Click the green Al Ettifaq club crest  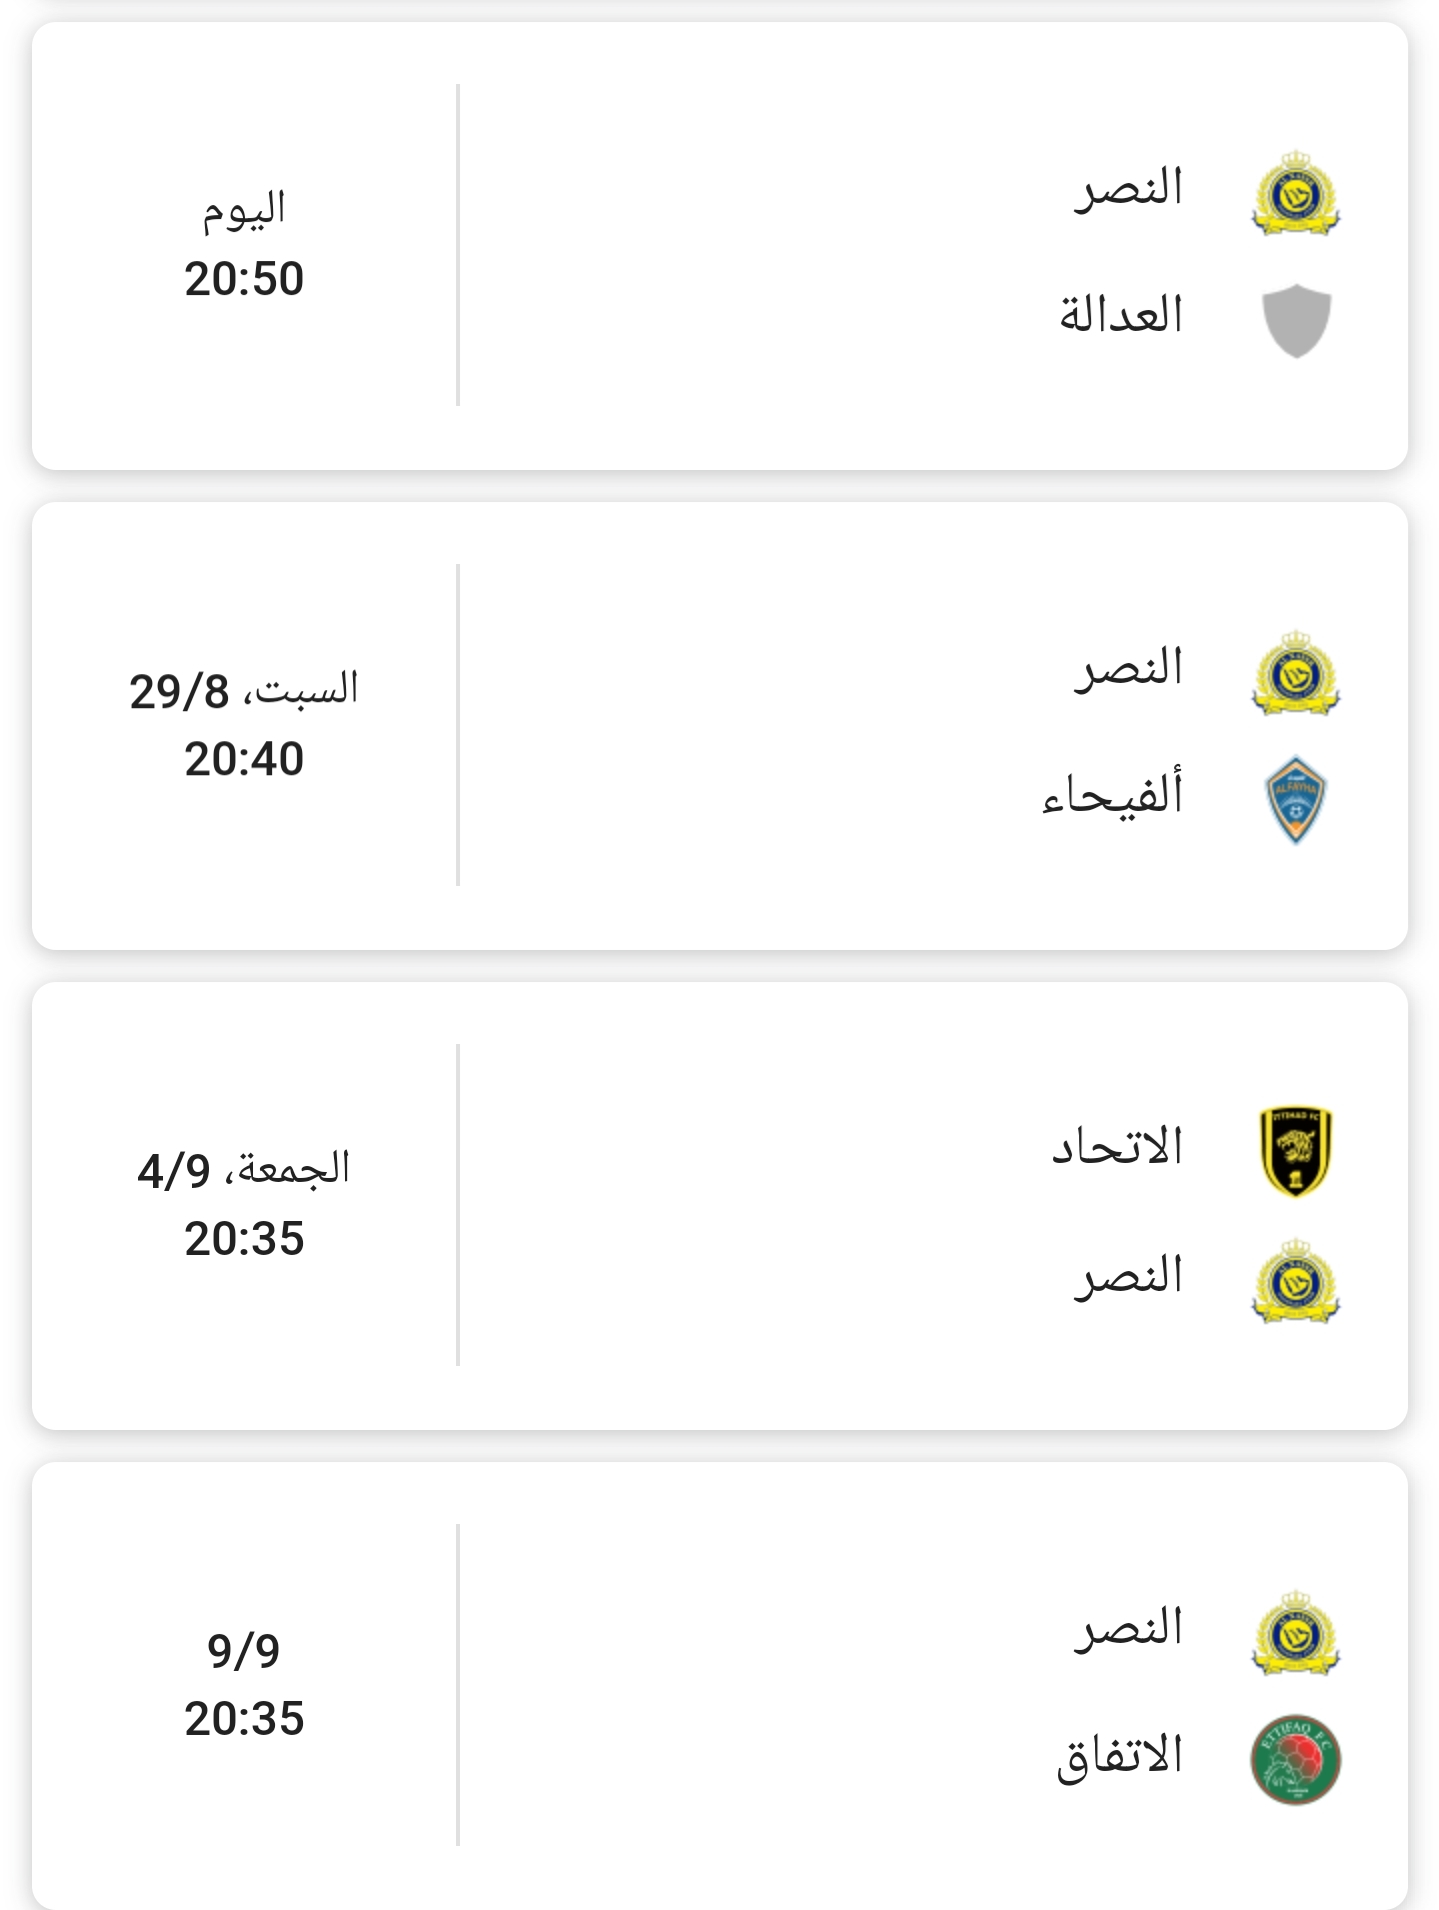coord(1296,1760)
